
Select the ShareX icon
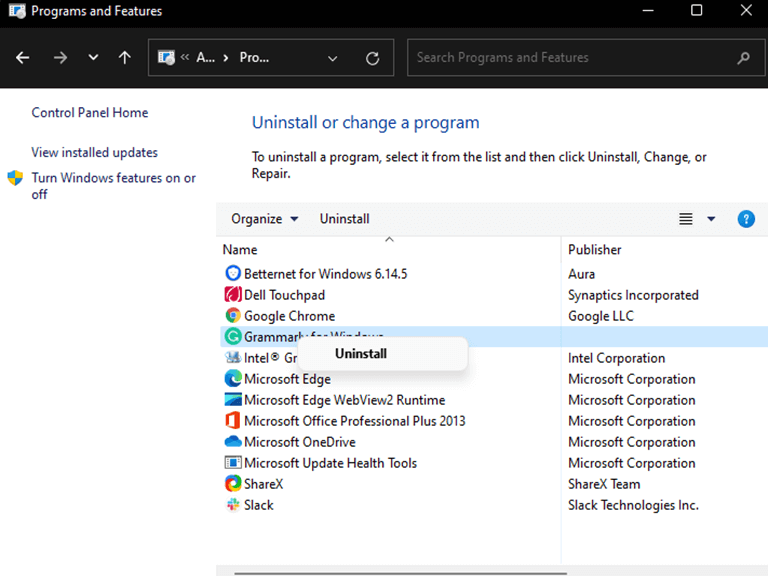click(233, 484)
